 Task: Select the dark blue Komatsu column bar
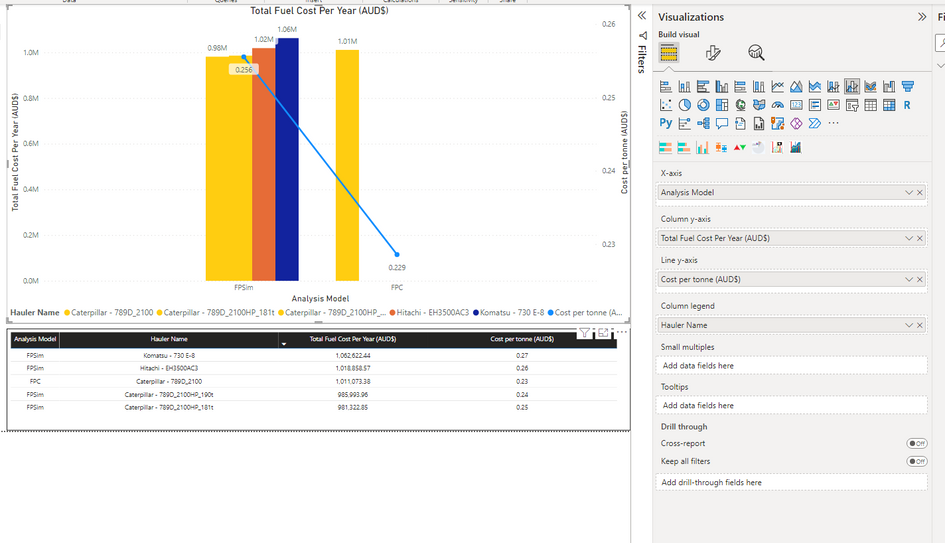coord(287,160)
